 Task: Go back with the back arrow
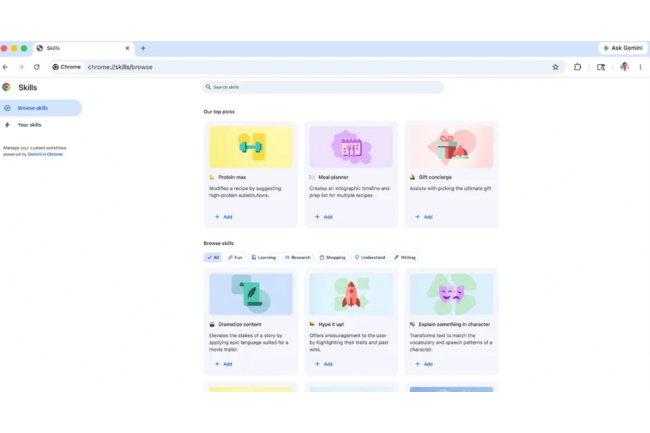6,67
